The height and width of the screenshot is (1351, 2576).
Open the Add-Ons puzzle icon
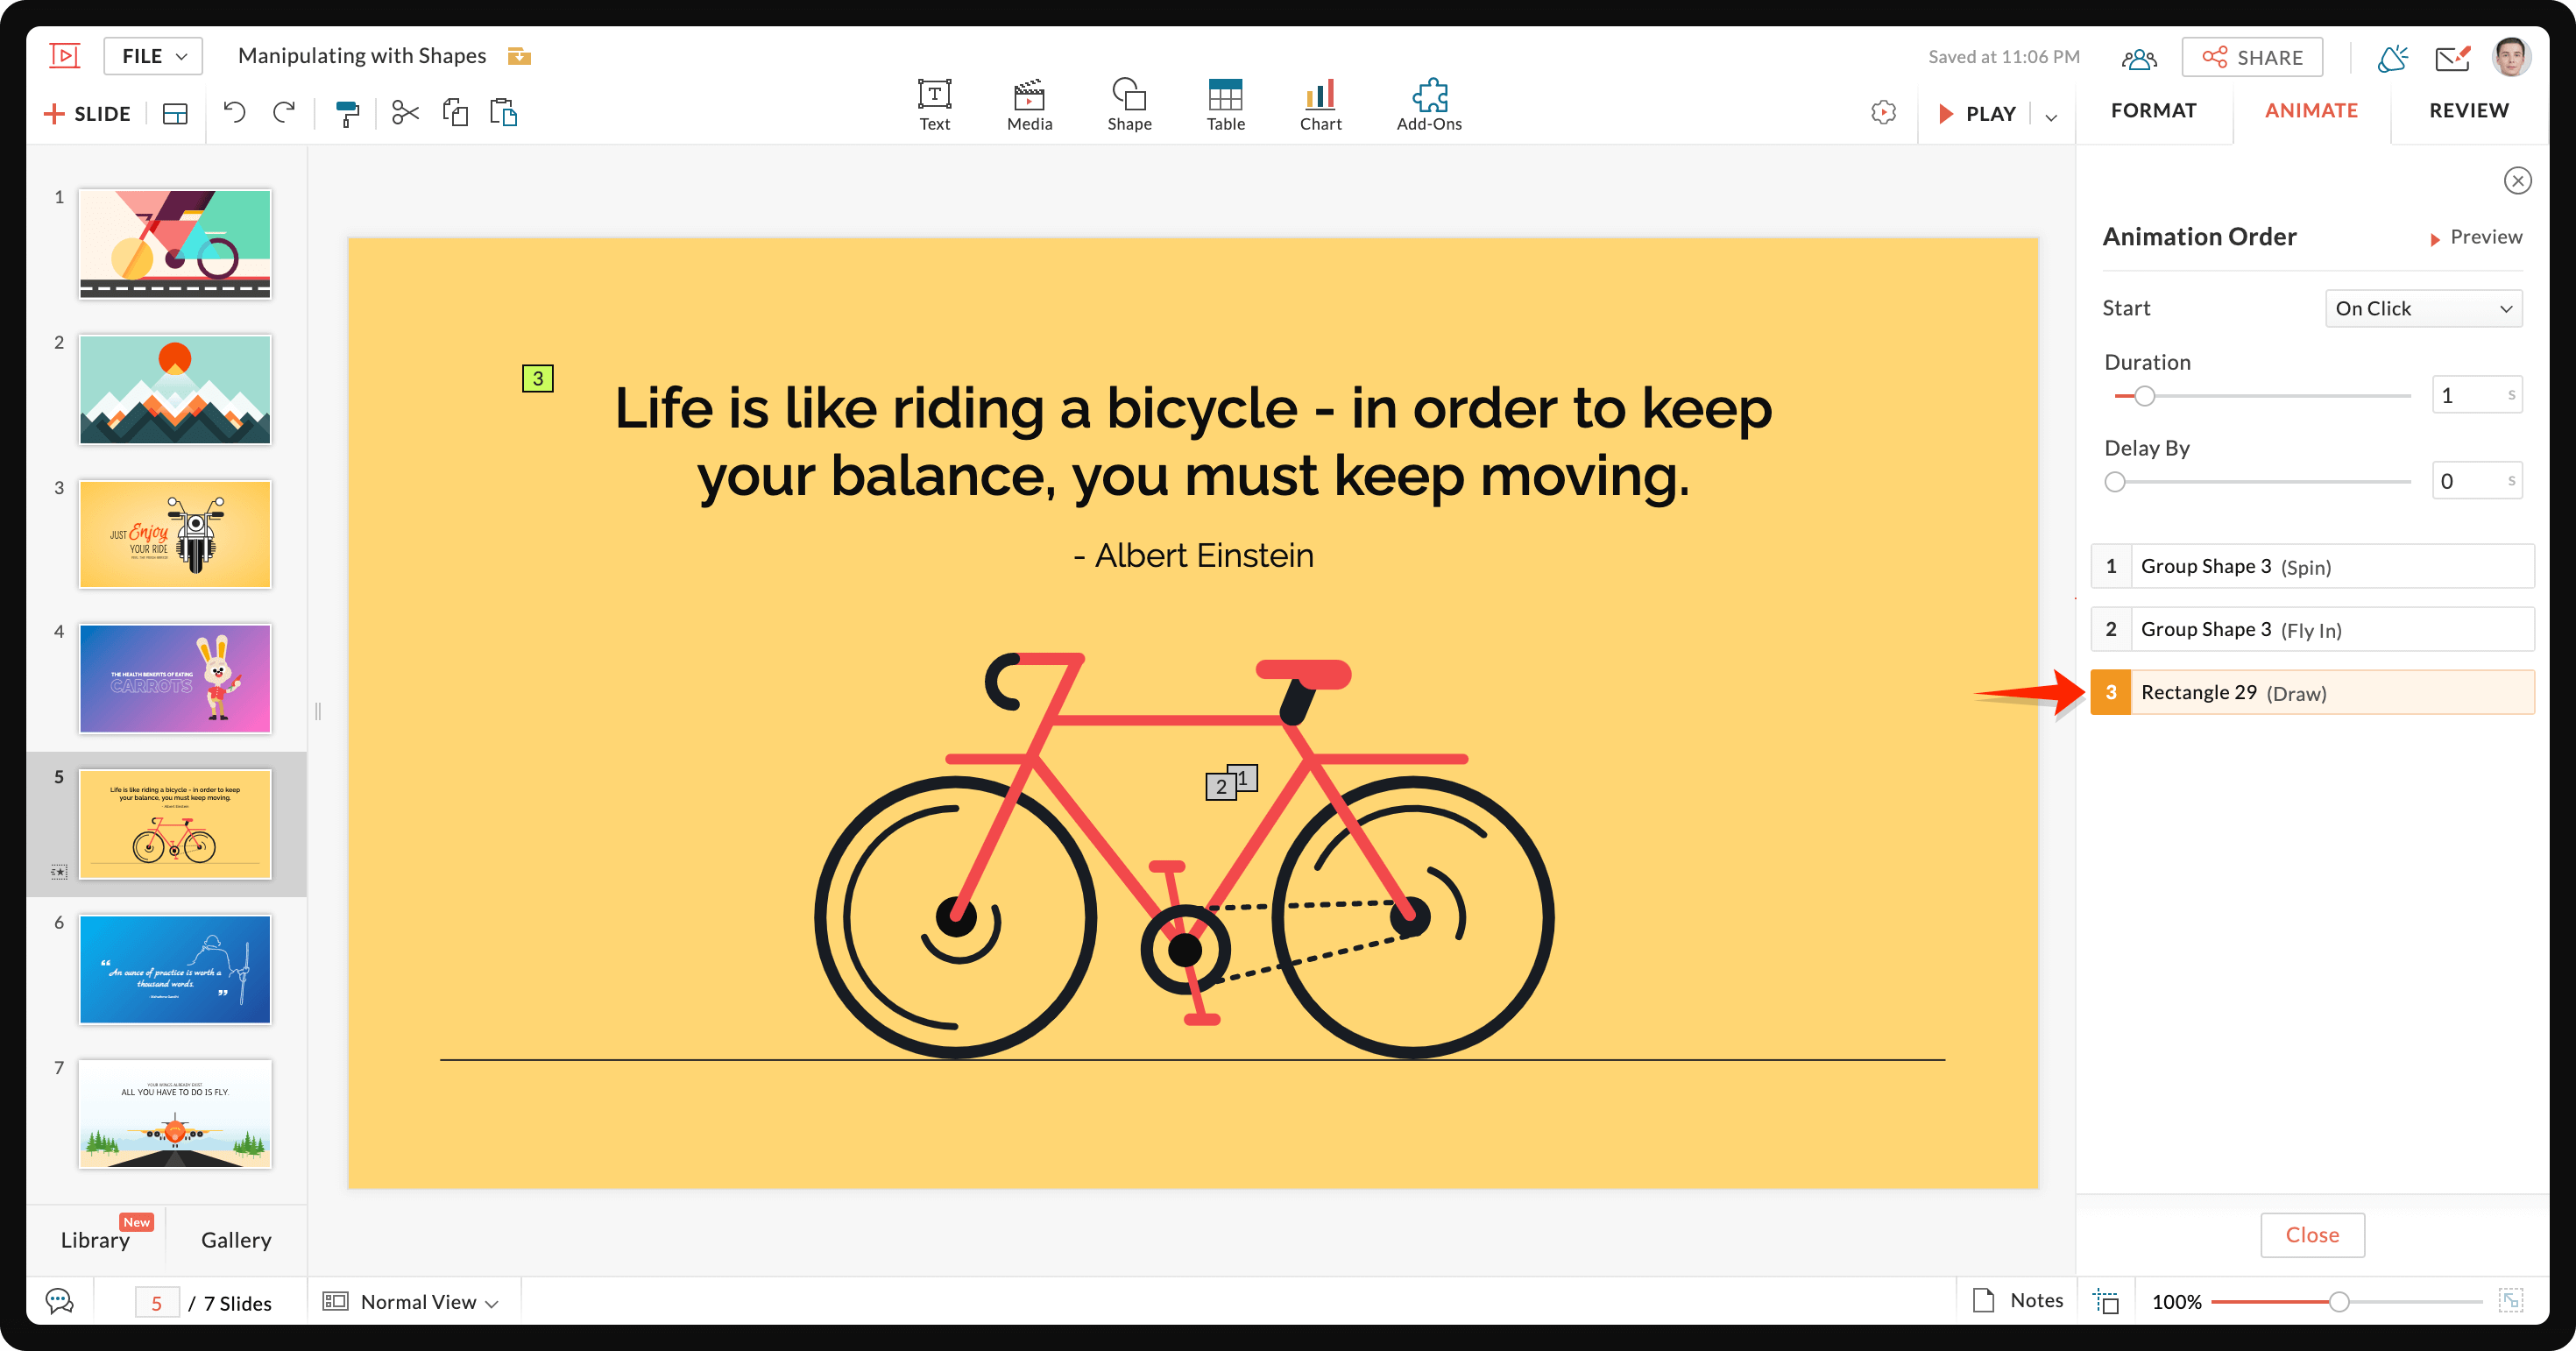(1428, 104)
